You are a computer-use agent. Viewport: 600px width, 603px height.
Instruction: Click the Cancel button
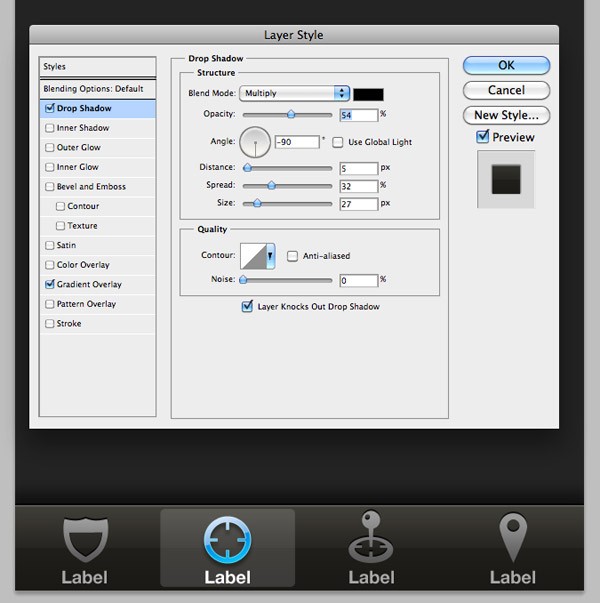pos(506,90)
